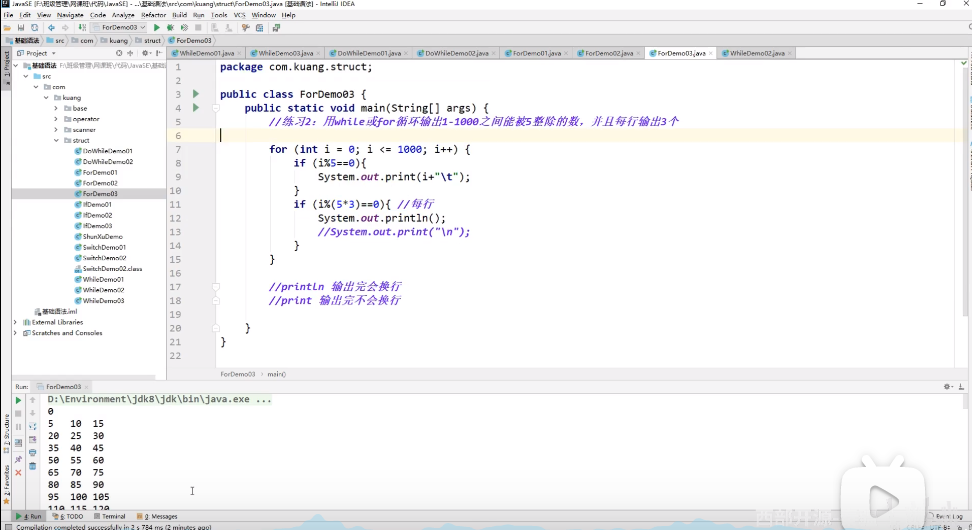Expand the scanner package node
This screenshot has height=530, width=972.
(x=56, y=130)
